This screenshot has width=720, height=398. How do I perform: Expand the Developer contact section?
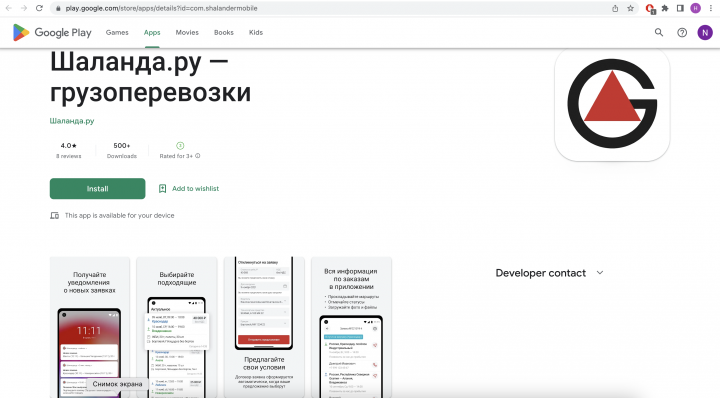tap(549, 273)
